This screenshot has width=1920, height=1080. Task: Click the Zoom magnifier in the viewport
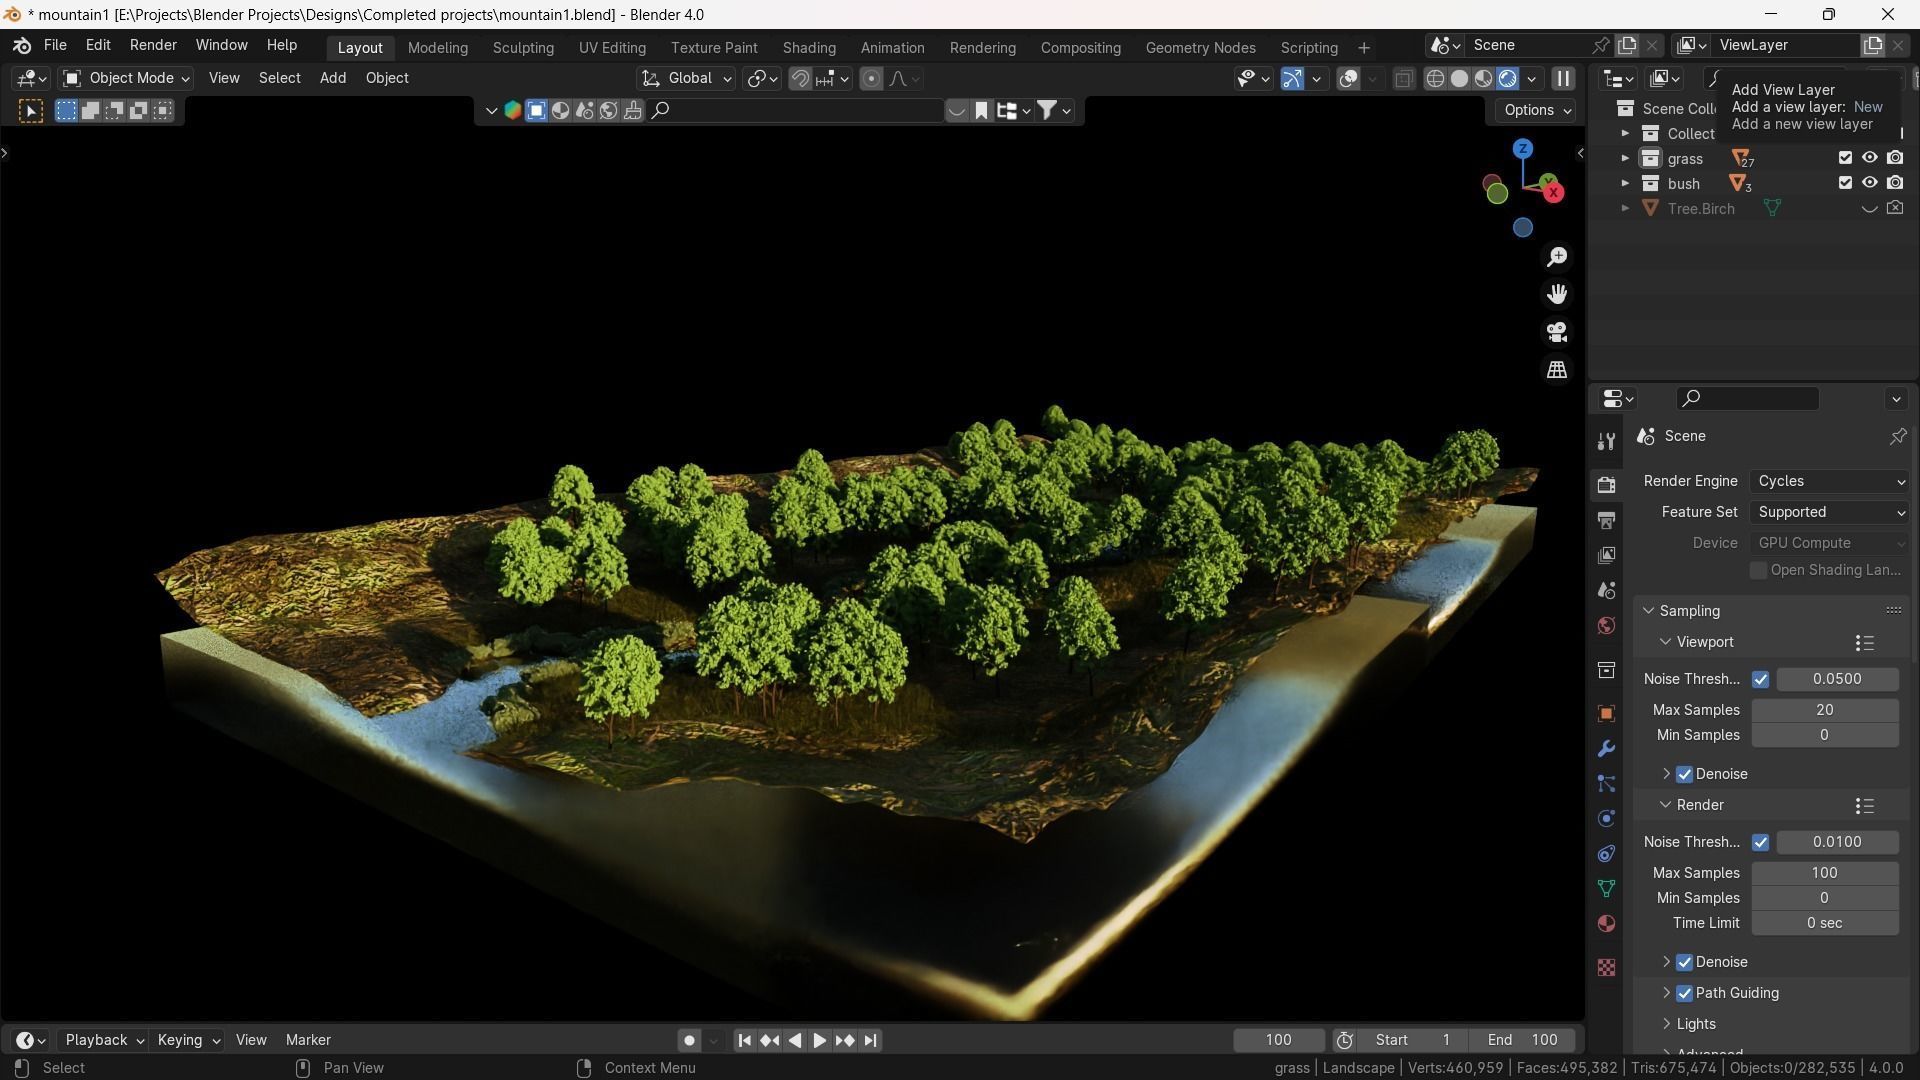click(x=1557, y=257)
